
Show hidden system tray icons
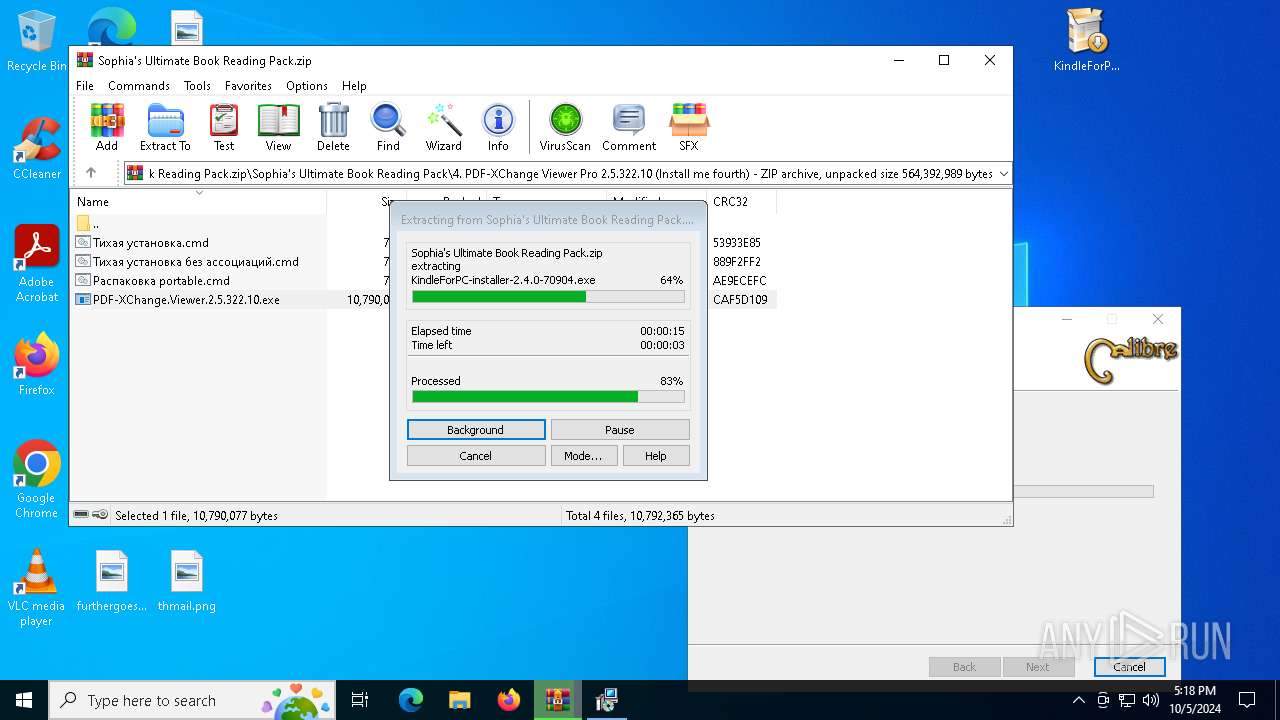tap(1079, 700)
